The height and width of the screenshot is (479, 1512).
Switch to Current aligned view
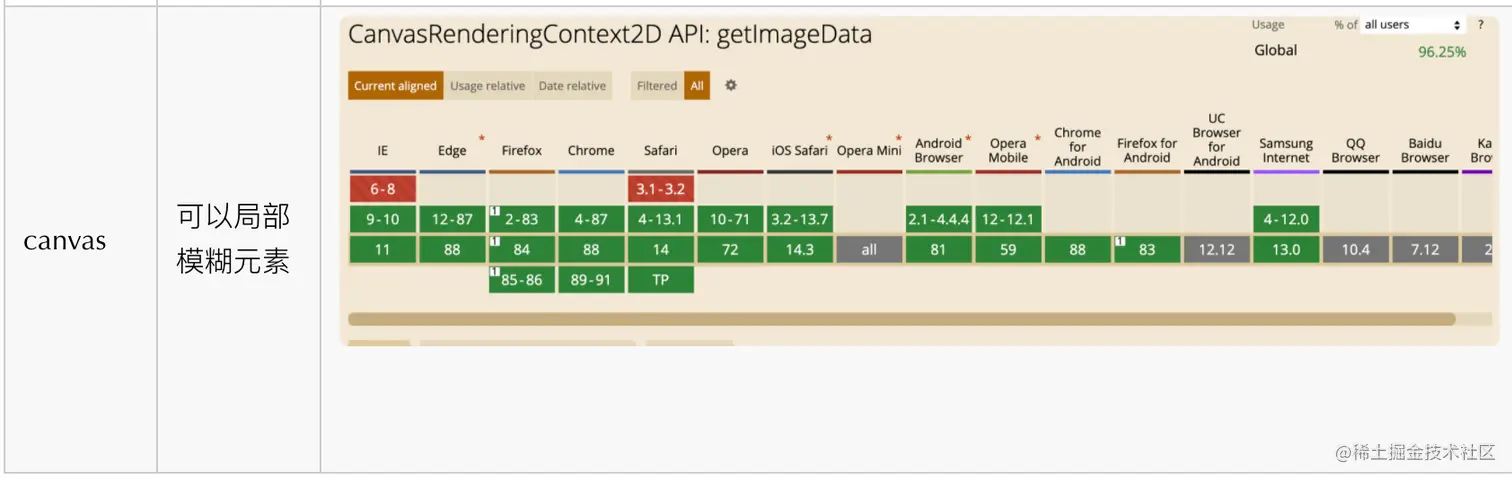pyautogui.click(x=395, y=86)
